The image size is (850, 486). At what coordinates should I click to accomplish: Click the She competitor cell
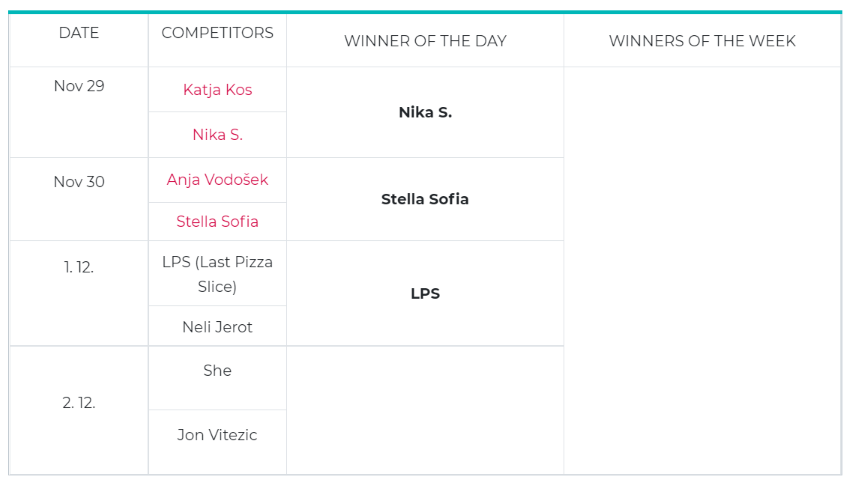[x=217, y=378]
